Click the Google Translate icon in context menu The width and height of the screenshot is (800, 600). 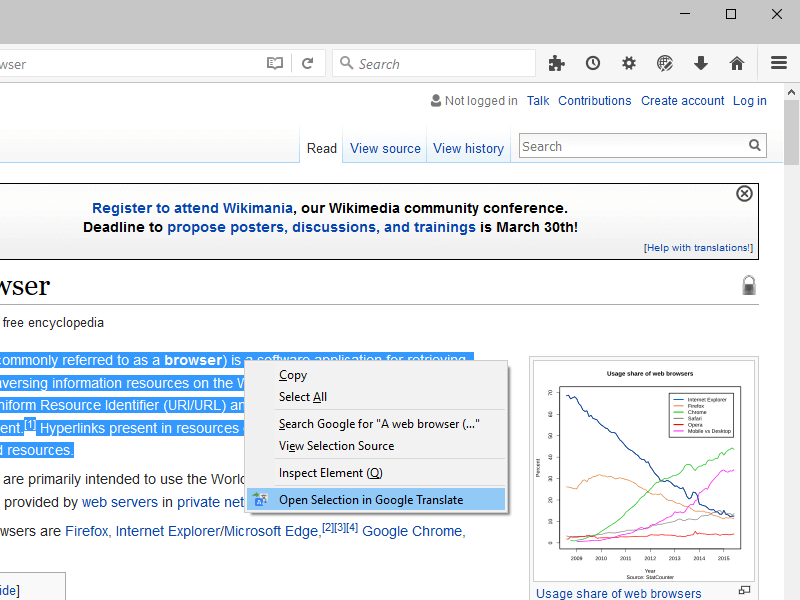coord(260,499)
